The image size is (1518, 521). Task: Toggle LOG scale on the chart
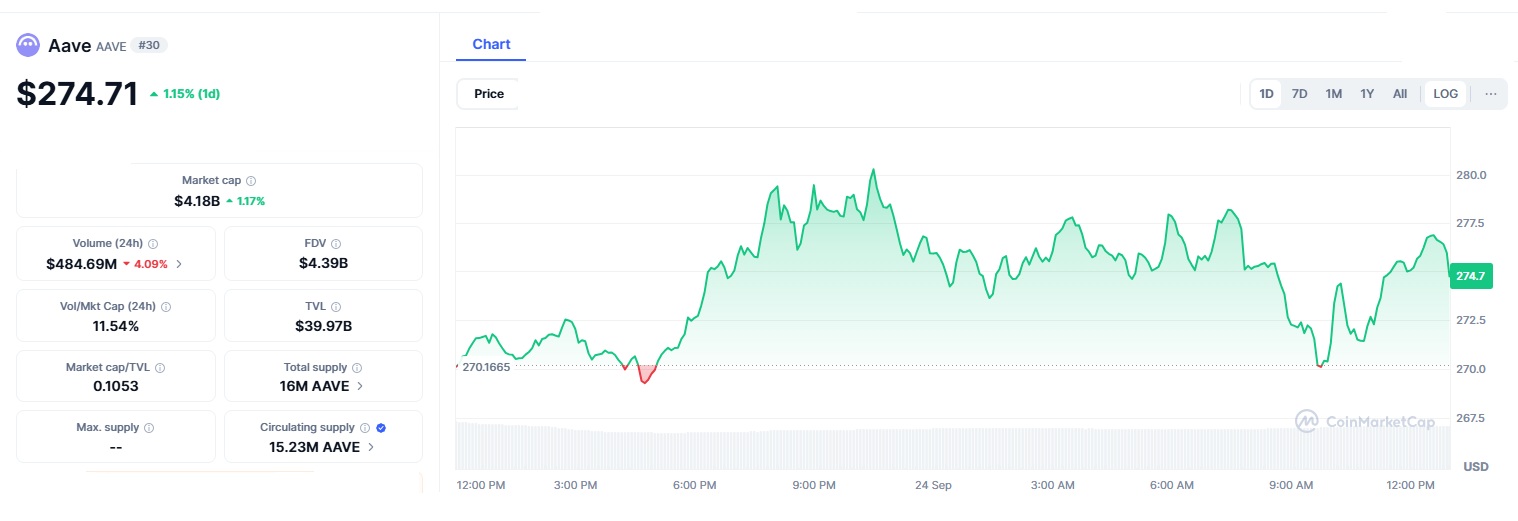1446,94
